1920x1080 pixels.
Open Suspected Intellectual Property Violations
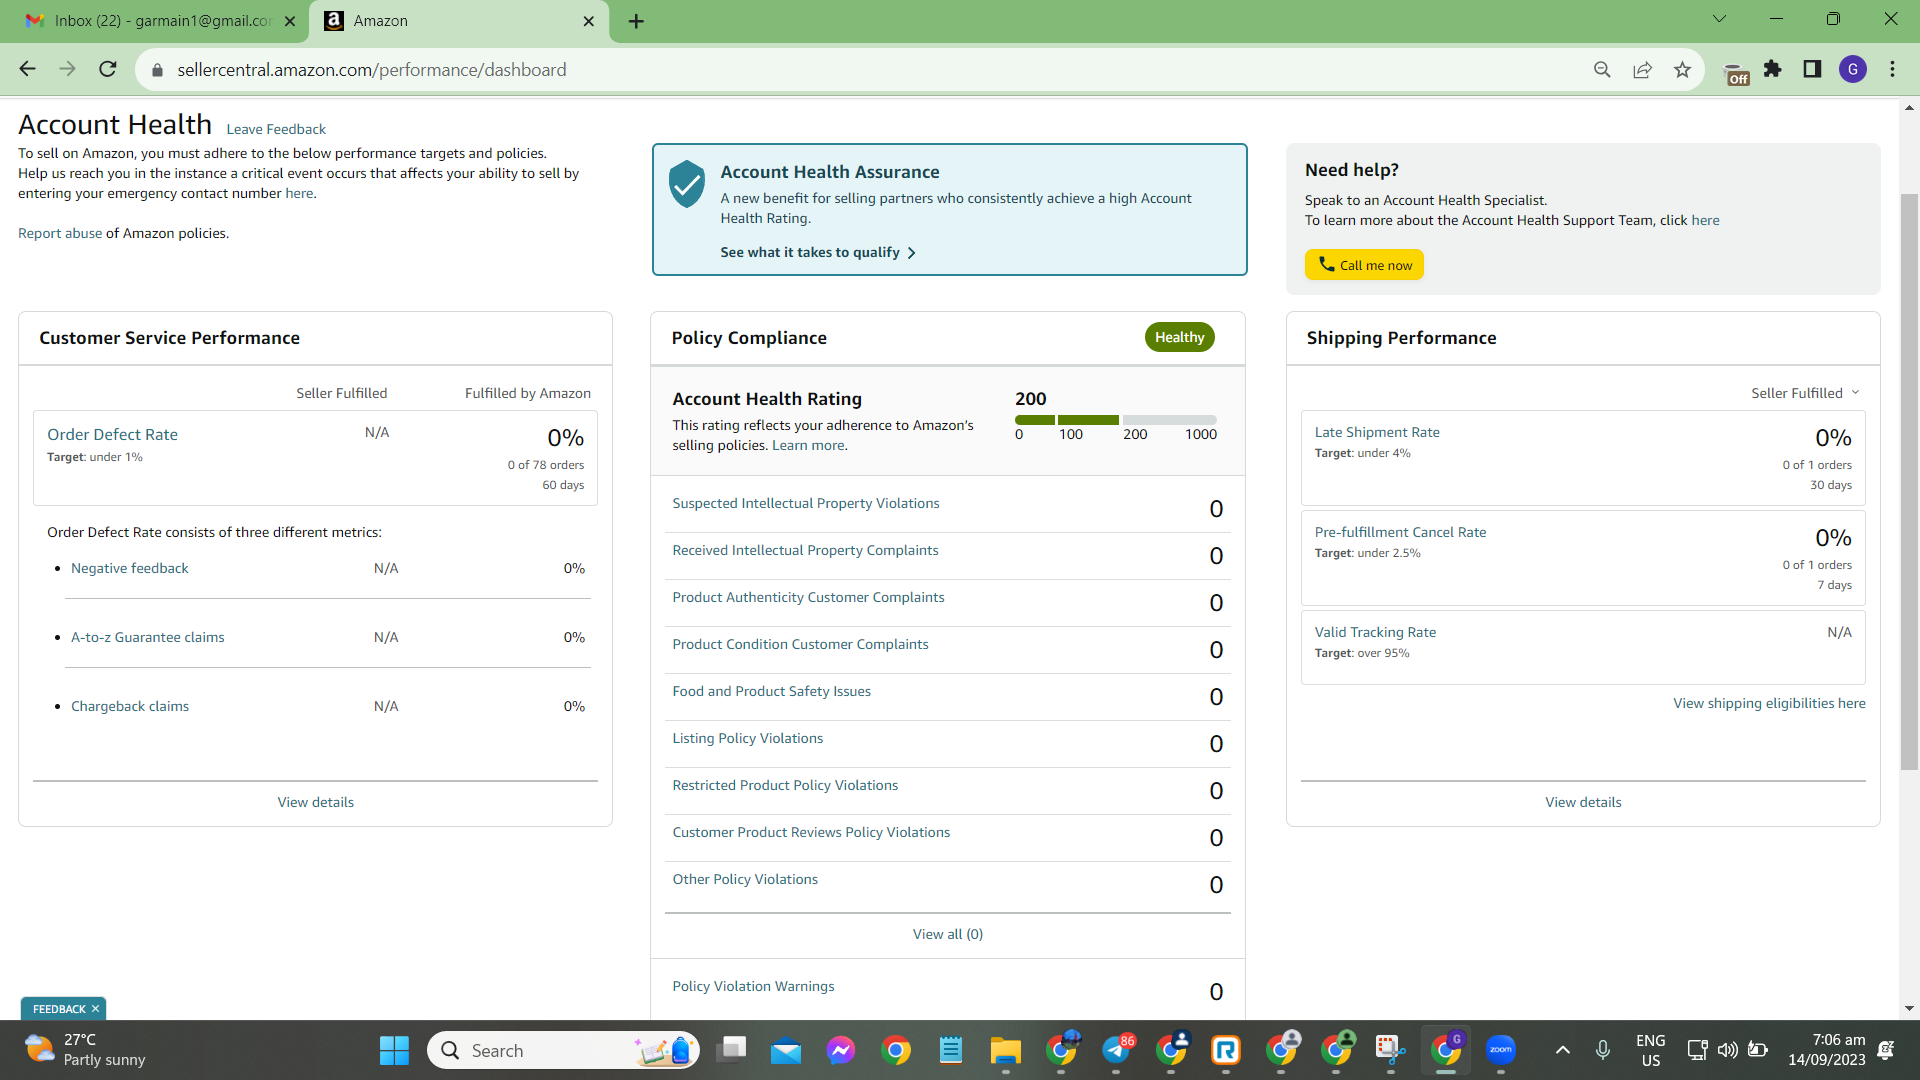point(806,503)
